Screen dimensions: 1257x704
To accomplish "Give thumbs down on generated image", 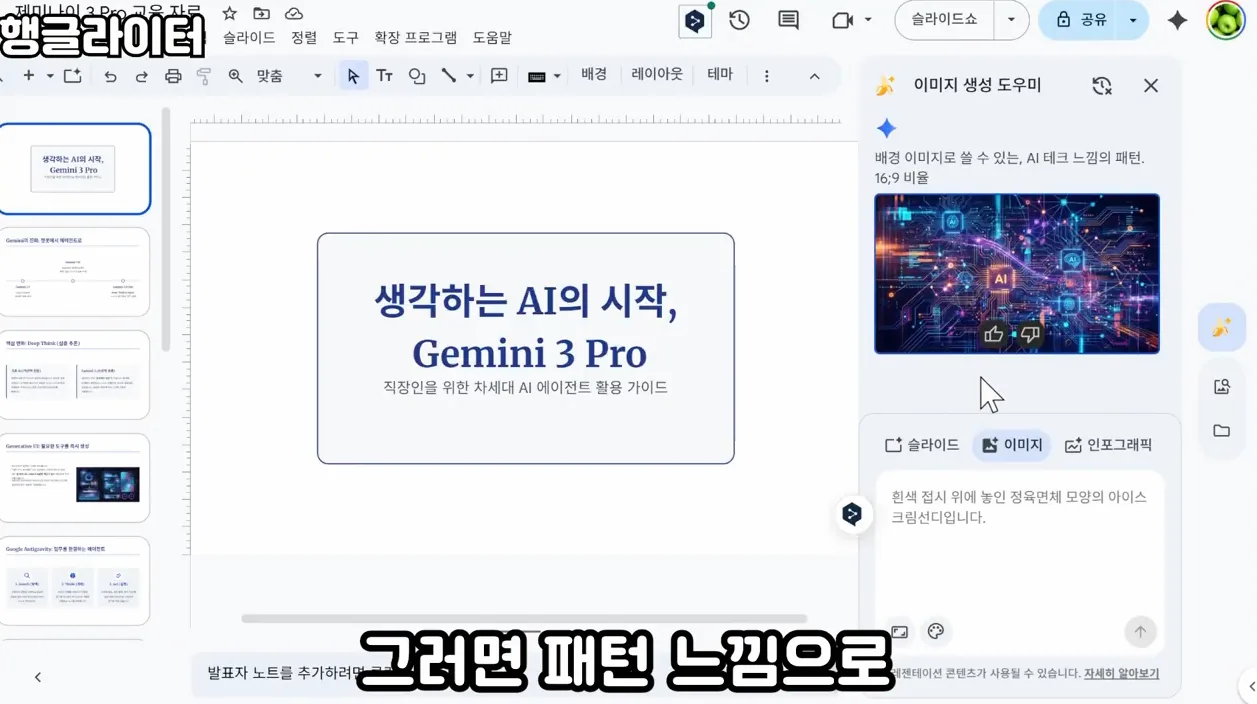I will point(1030,335).
